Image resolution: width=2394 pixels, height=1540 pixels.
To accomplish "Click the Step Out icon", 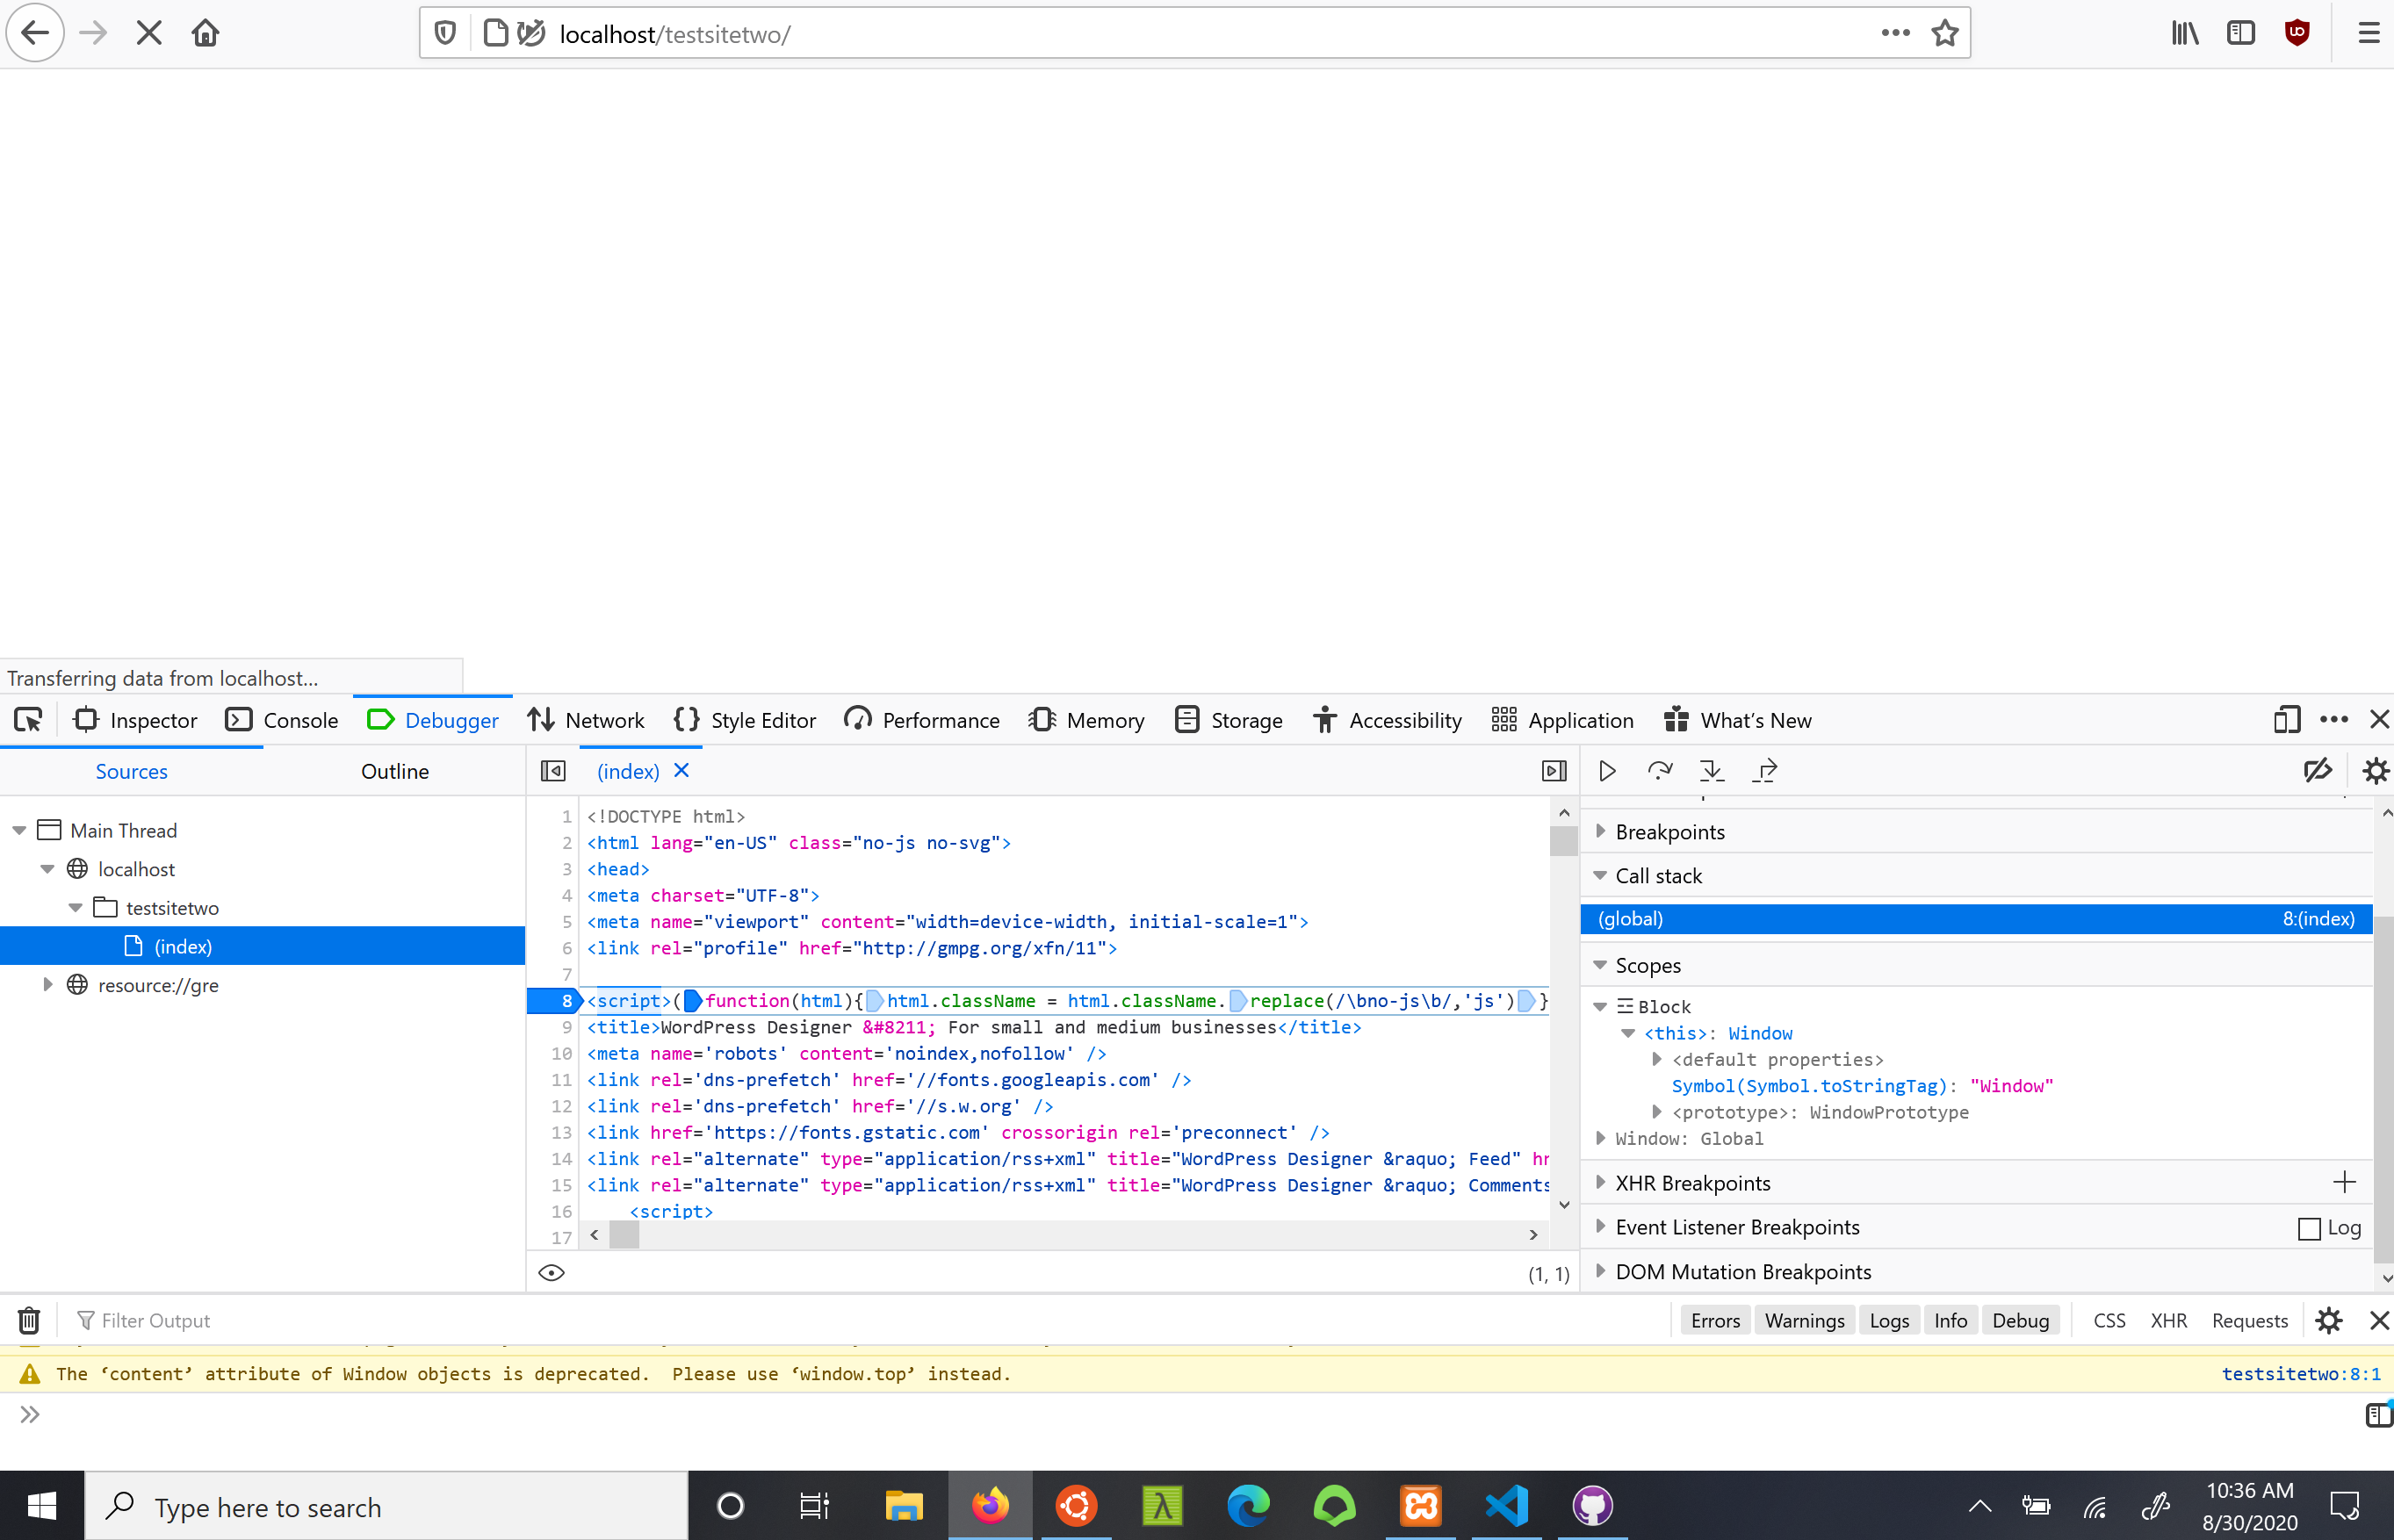I will click(x=1765, y=771).
